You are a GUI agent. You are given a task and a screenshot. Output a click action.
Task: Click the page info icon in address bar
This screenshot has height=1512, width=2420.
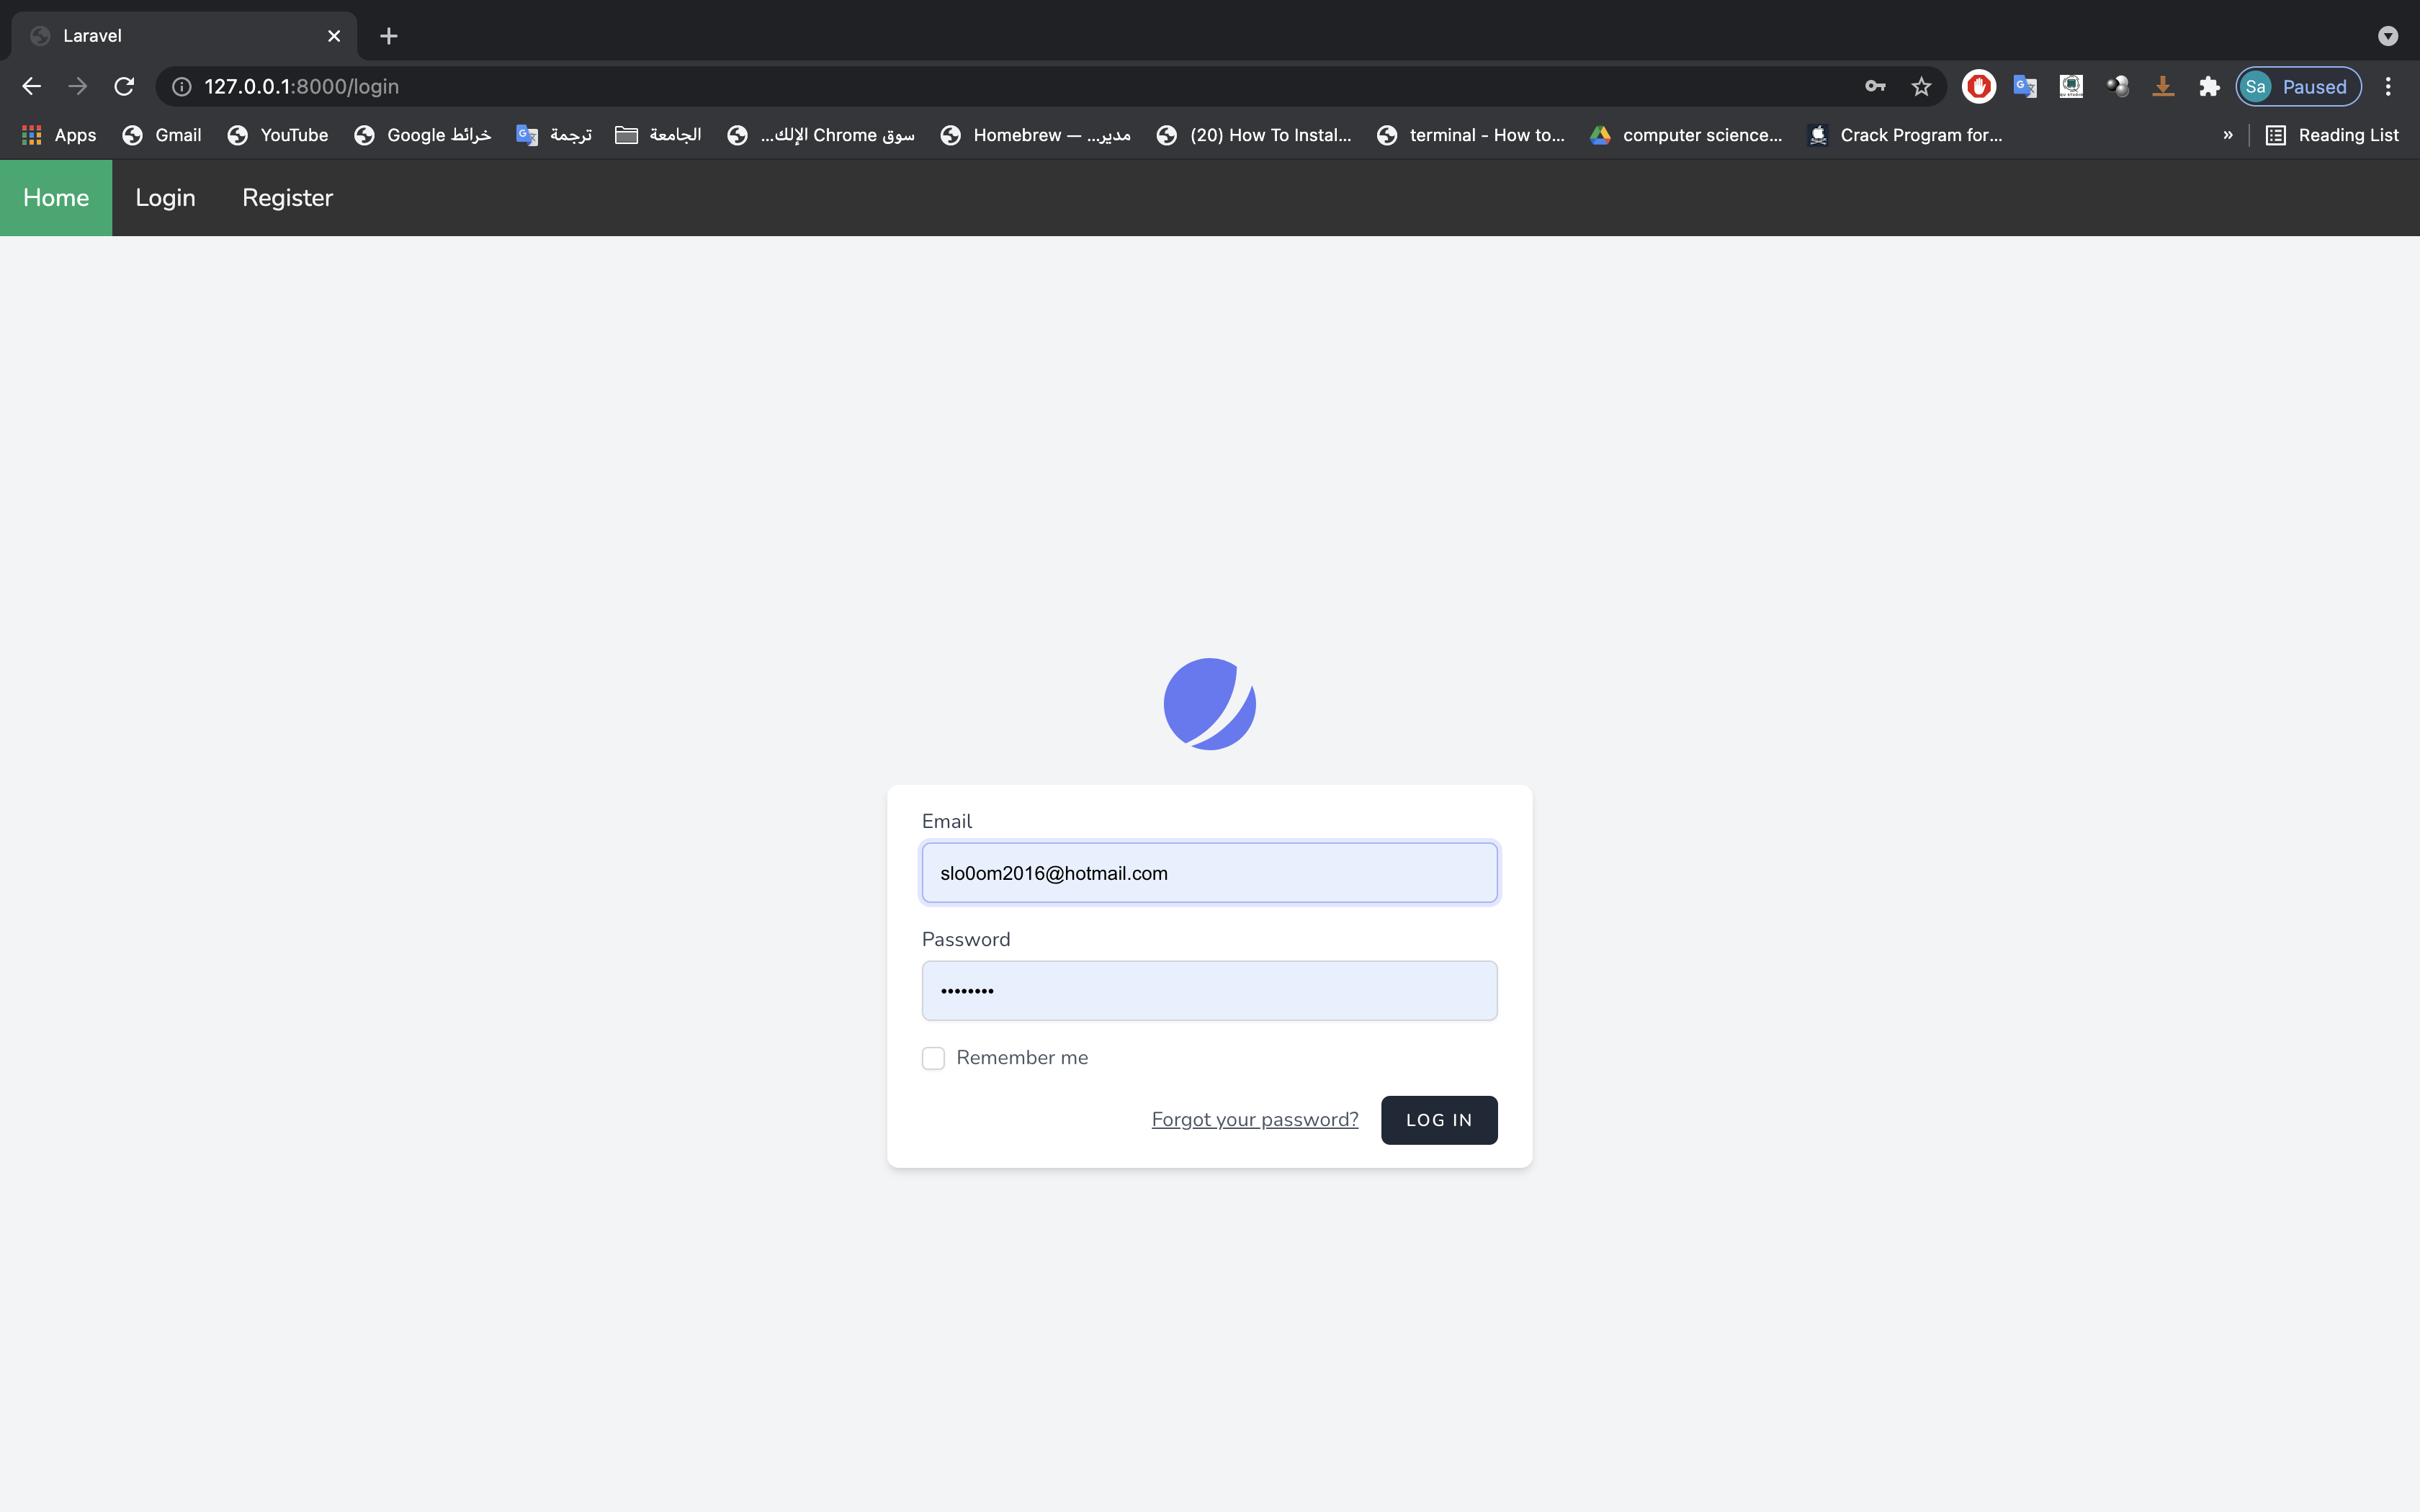[x=180, y=86]
